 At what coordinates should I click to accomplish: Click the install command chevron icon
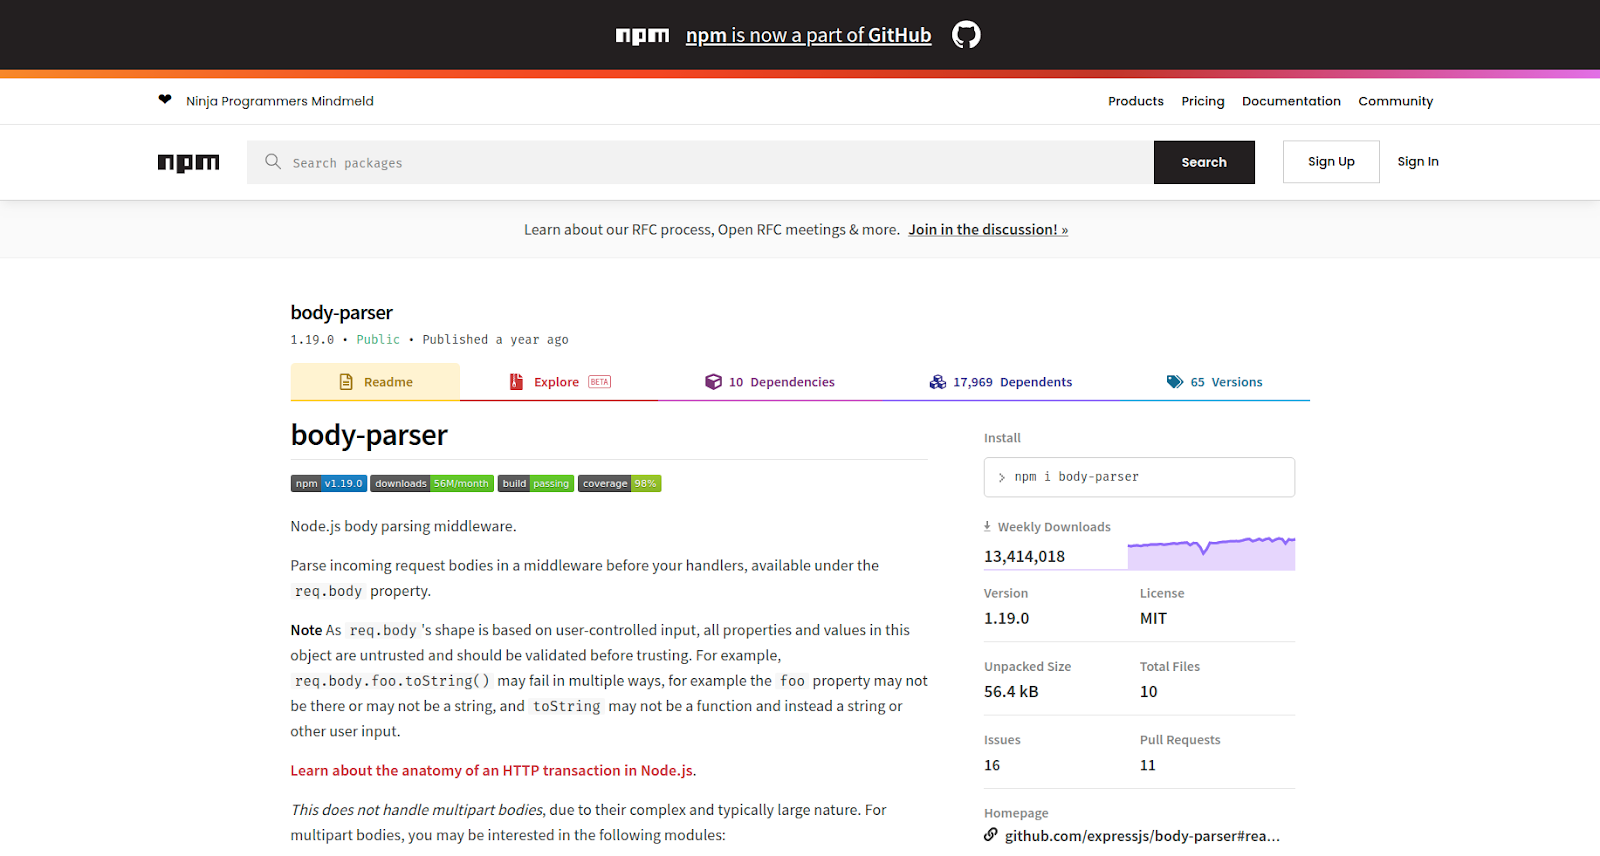(1001, 478)
